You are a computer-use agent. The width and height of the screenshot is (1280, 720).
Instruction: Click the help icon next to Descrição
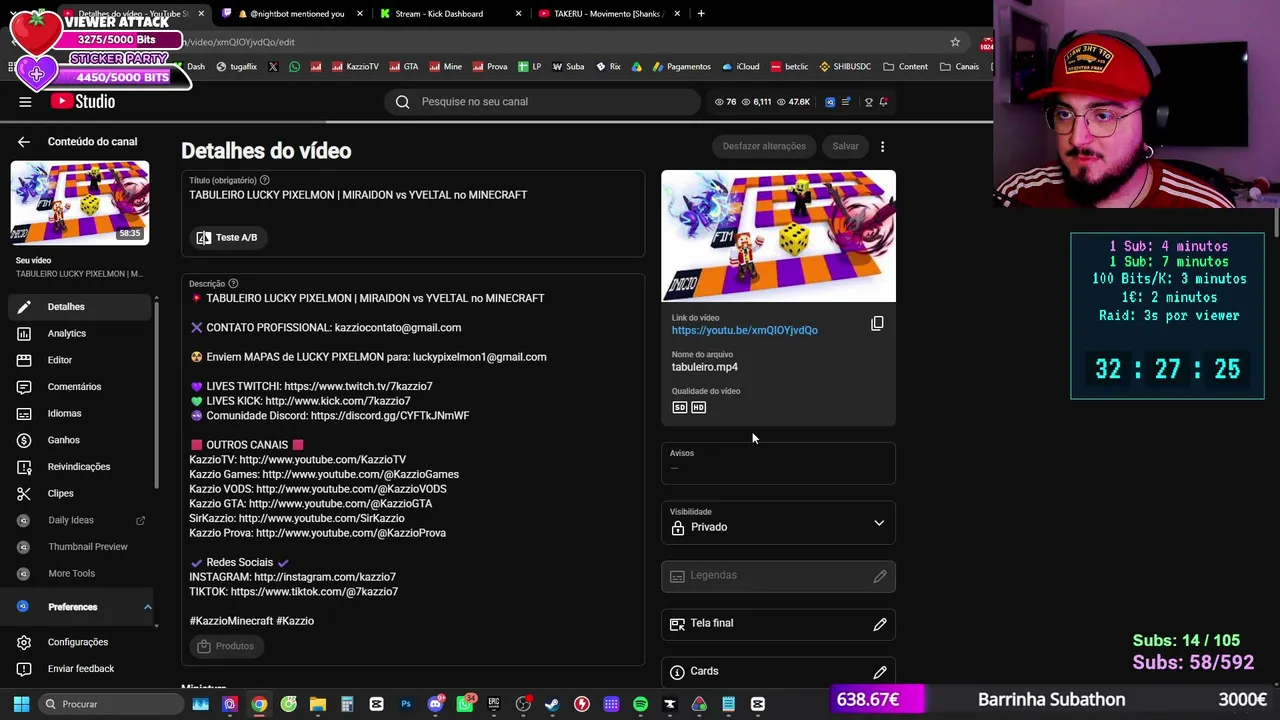point(233,284)
